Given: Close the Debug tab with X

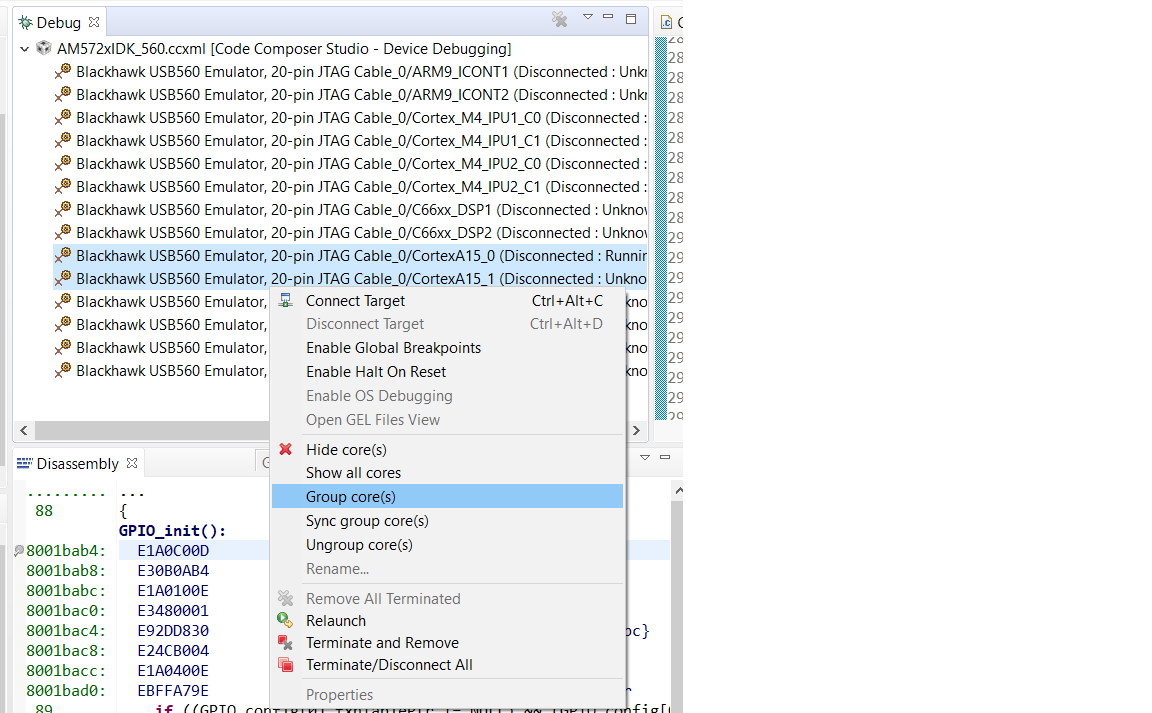Looking at the screenshot, I should 94,22.
